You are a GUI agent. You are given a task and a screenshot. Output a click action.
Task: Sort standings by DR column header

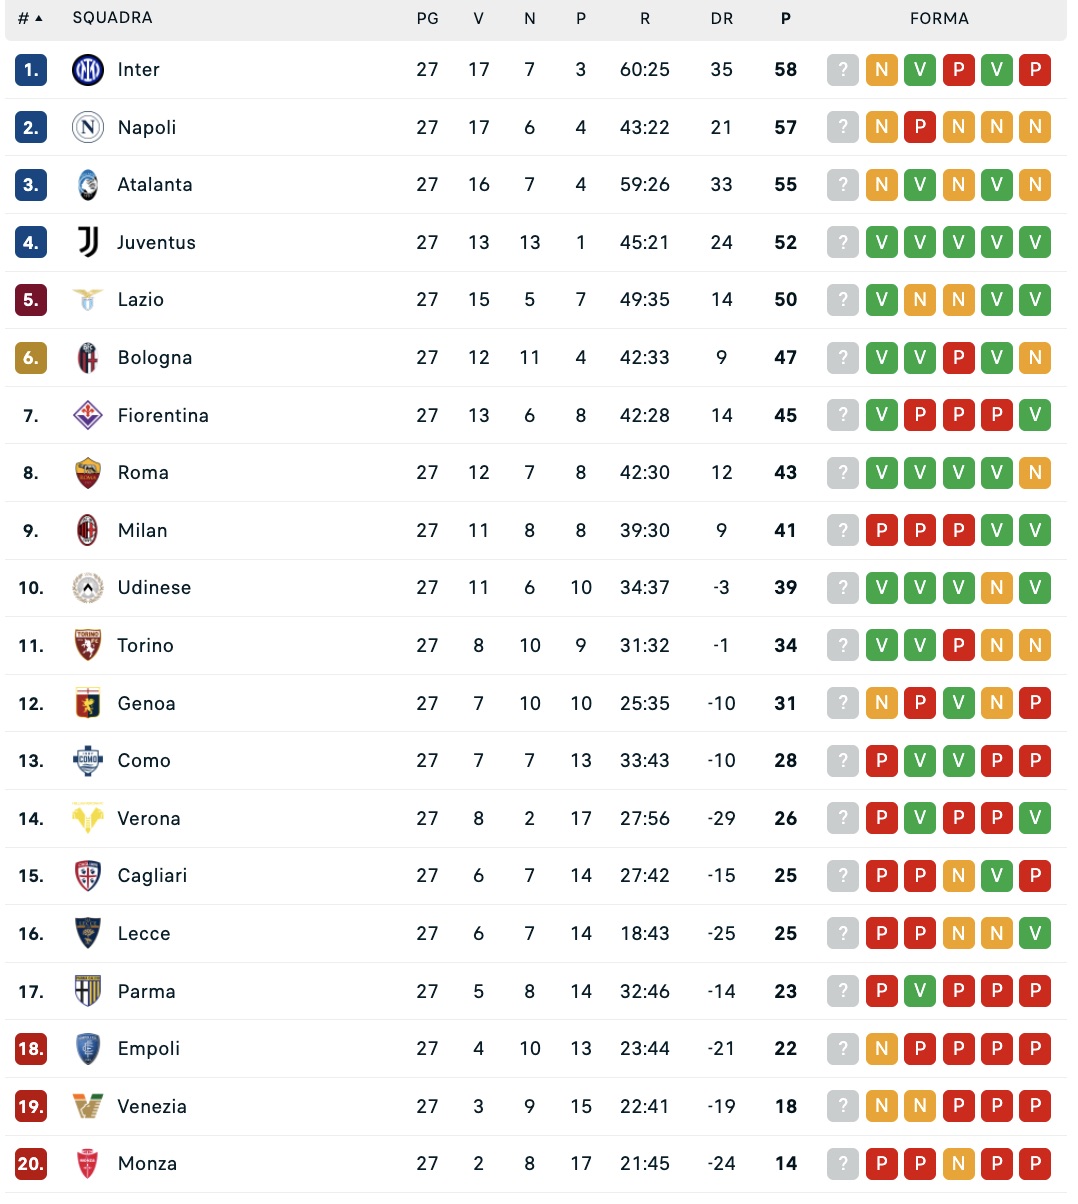[x=722, y=18]
